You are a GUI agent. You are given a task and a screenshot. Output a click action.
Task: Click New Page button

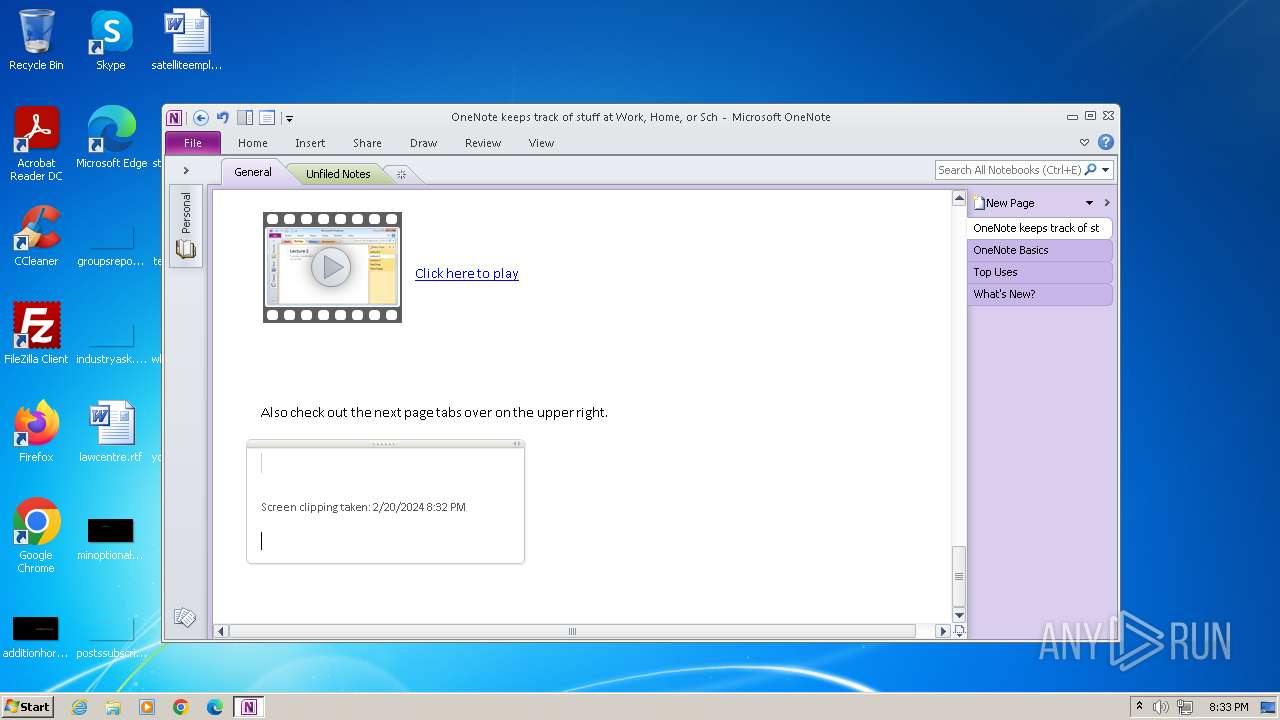(1005, 203)
